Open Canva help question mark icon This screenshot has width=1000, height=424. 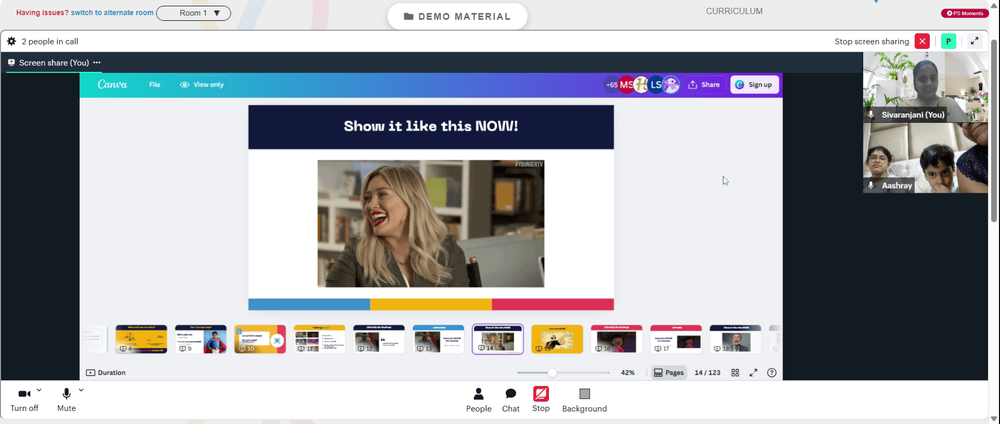point(772,373)
